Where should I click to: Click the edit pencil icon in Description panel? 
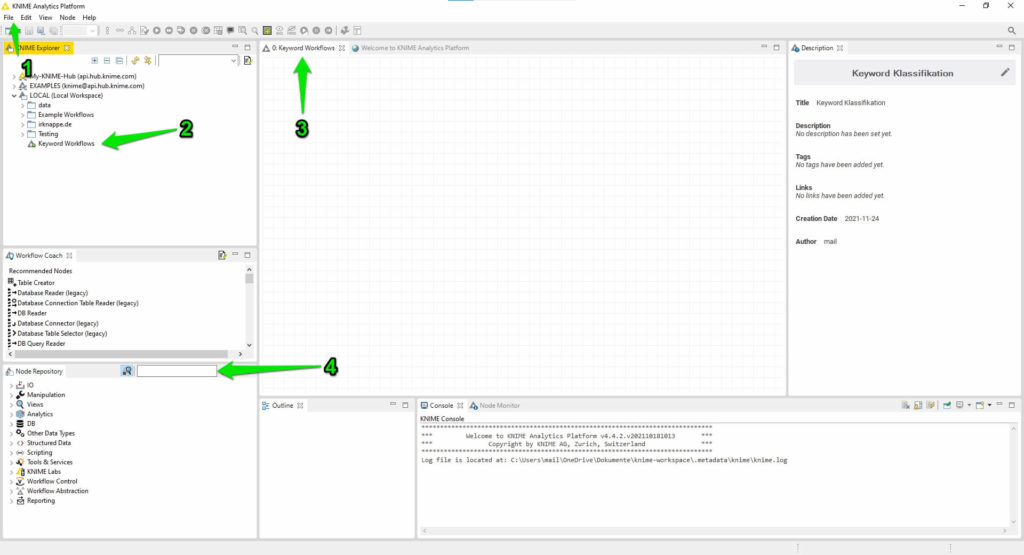1005,72
